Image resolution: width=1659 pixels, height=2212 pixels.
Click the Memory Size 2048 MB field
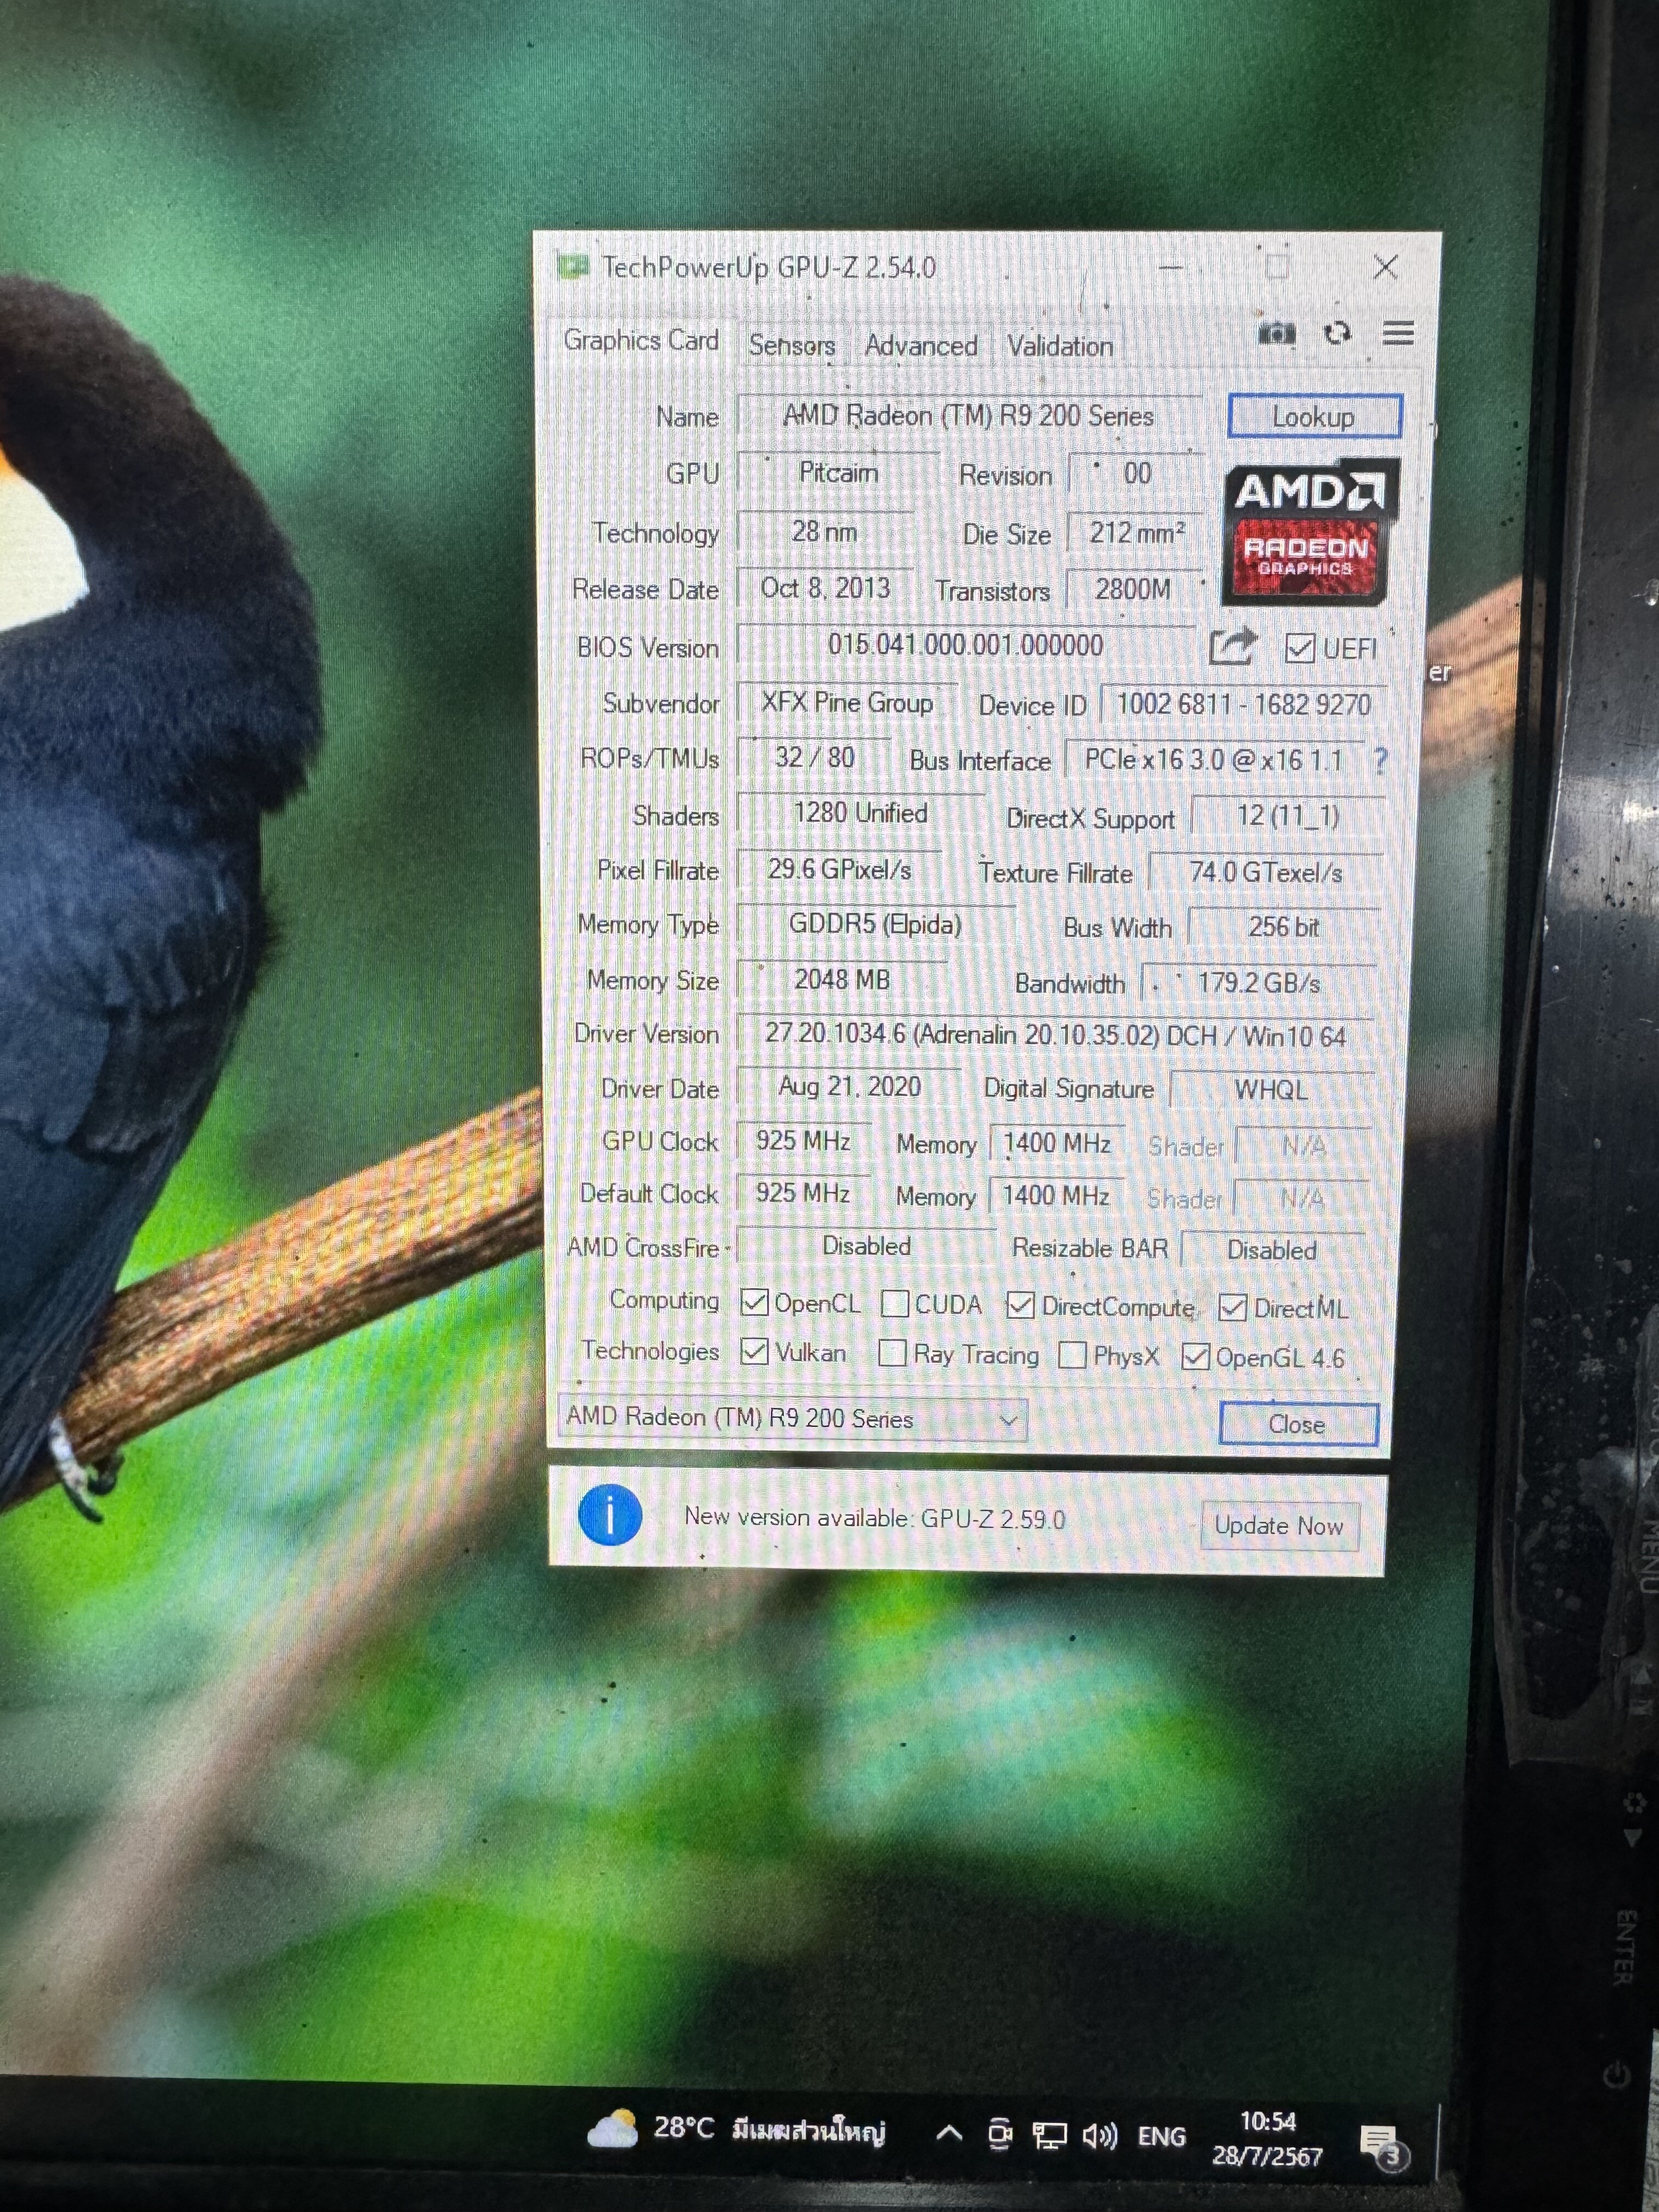coord(842,979)
